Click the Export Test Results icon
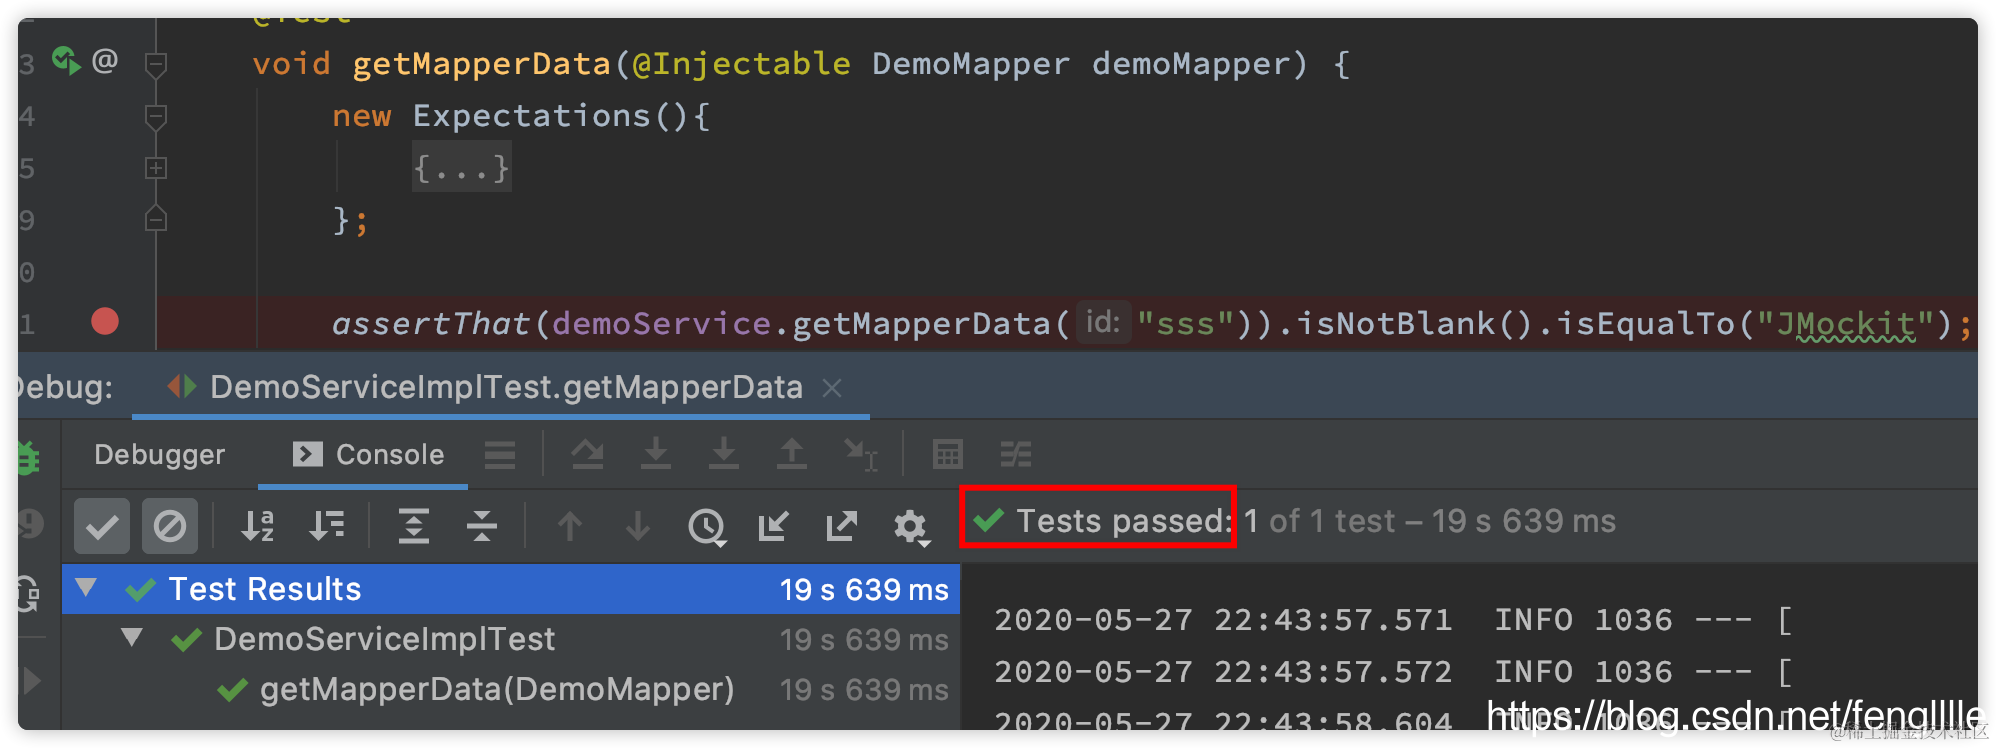Viewport: 1996px width, 748px height. [x=841, y=526]
